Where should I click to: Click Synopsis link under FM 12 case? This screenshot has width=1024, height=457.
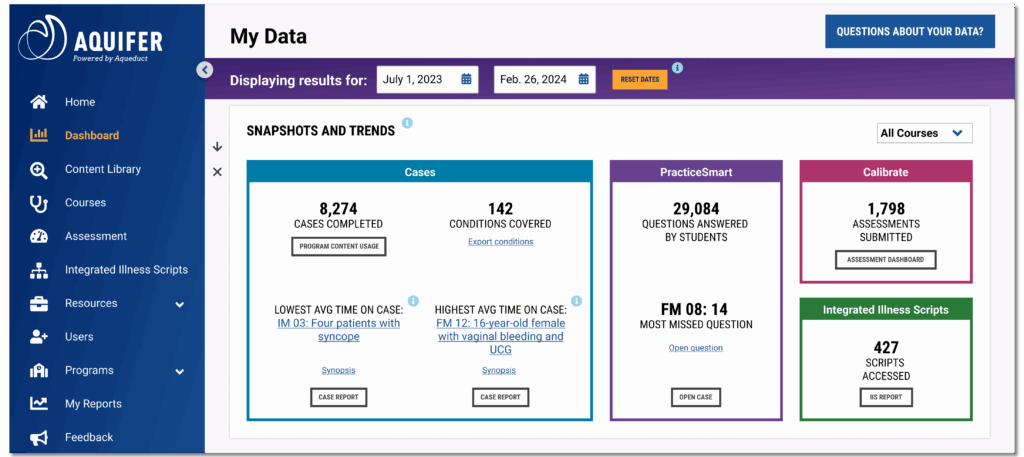click(499, 370)
